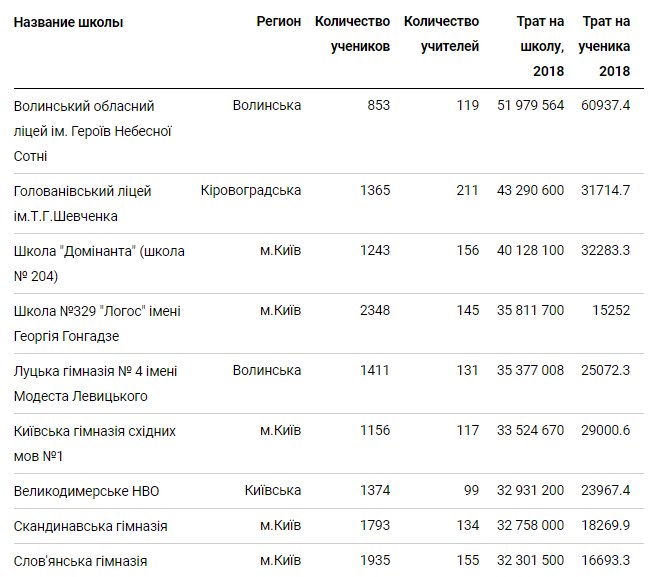Click Київська гімназія східних мов №1
The image size is (653, 577).
pos(94,443)
